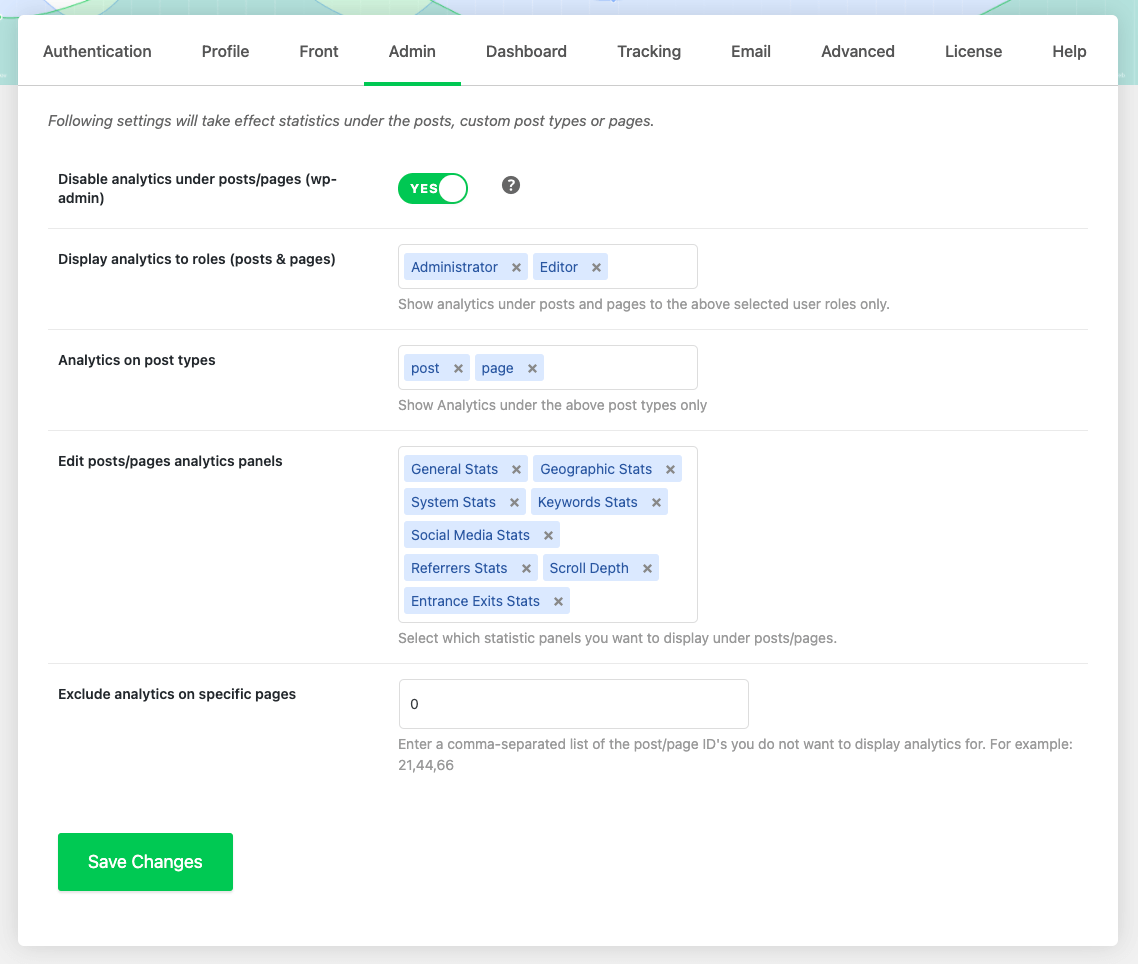Open the analytics panels multi-select box
The height and width of the screenshot is (964, 1138).
pos(630,600)
